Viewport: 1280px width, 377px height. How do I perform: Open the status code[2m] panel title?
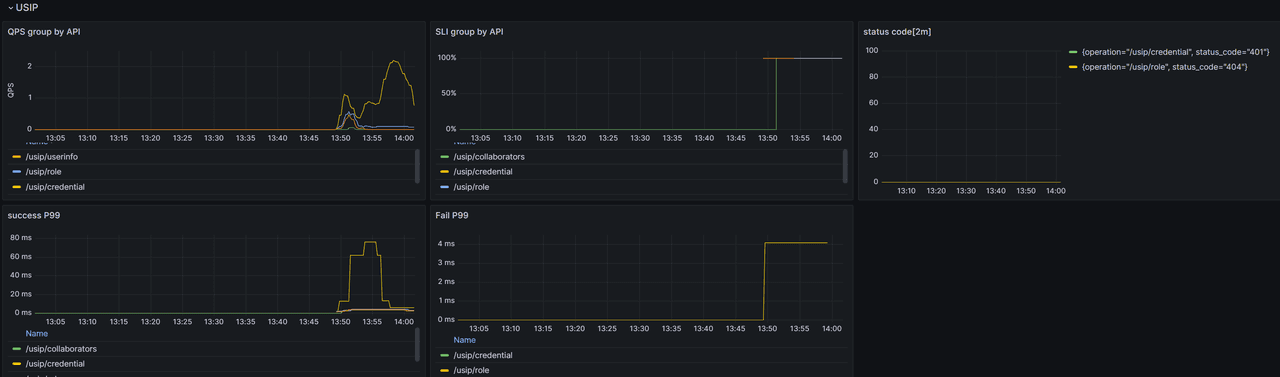(x=898, y=32)
